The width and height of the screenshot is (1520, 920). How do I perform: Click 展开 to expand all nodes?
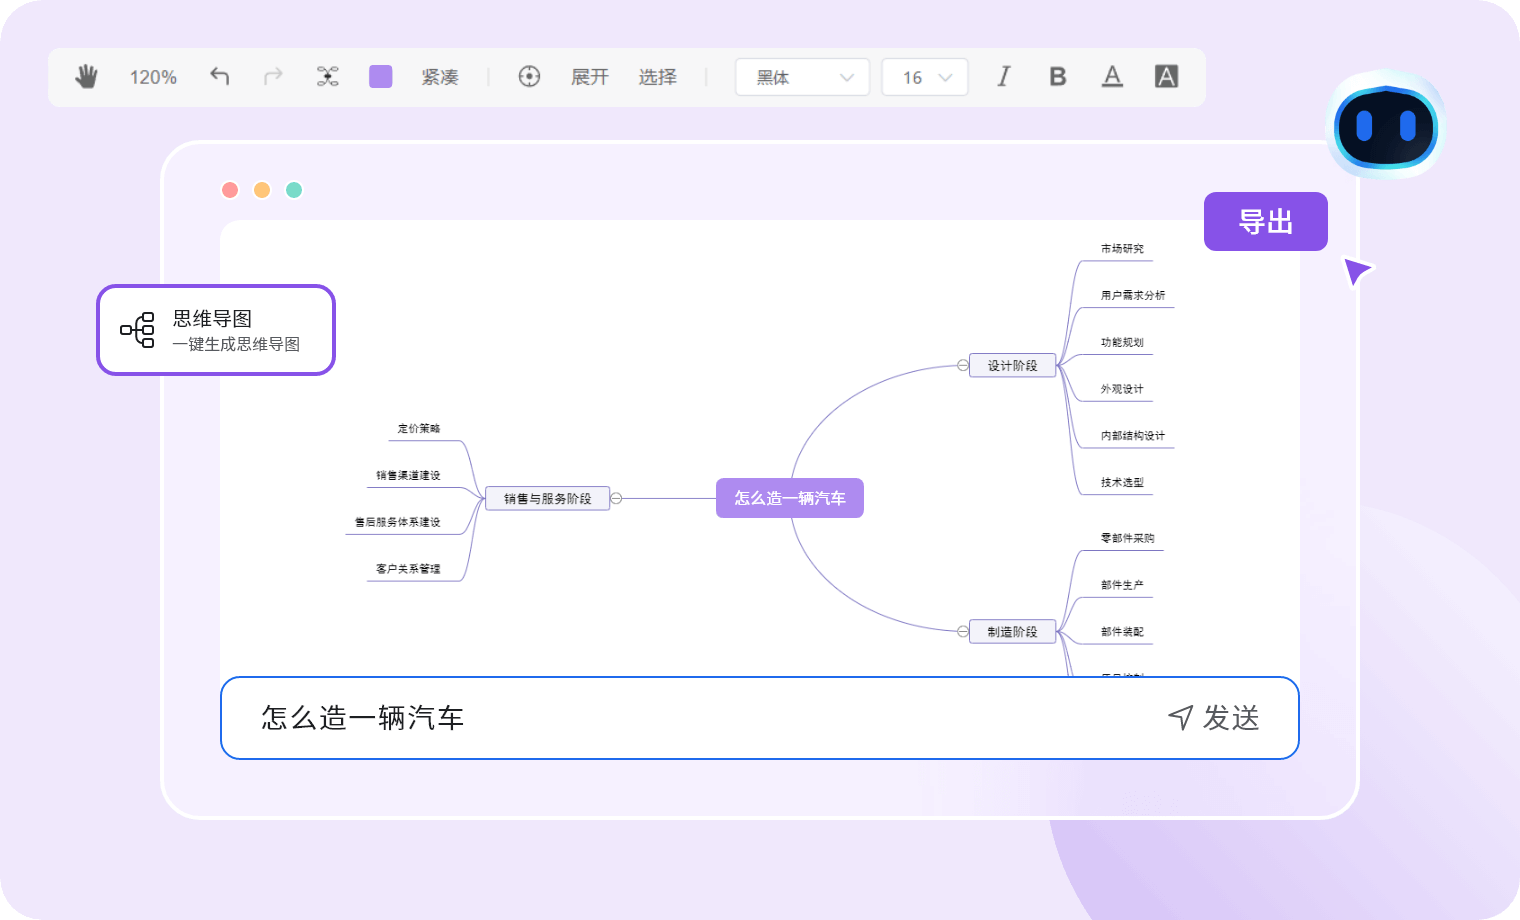point(589,76)
